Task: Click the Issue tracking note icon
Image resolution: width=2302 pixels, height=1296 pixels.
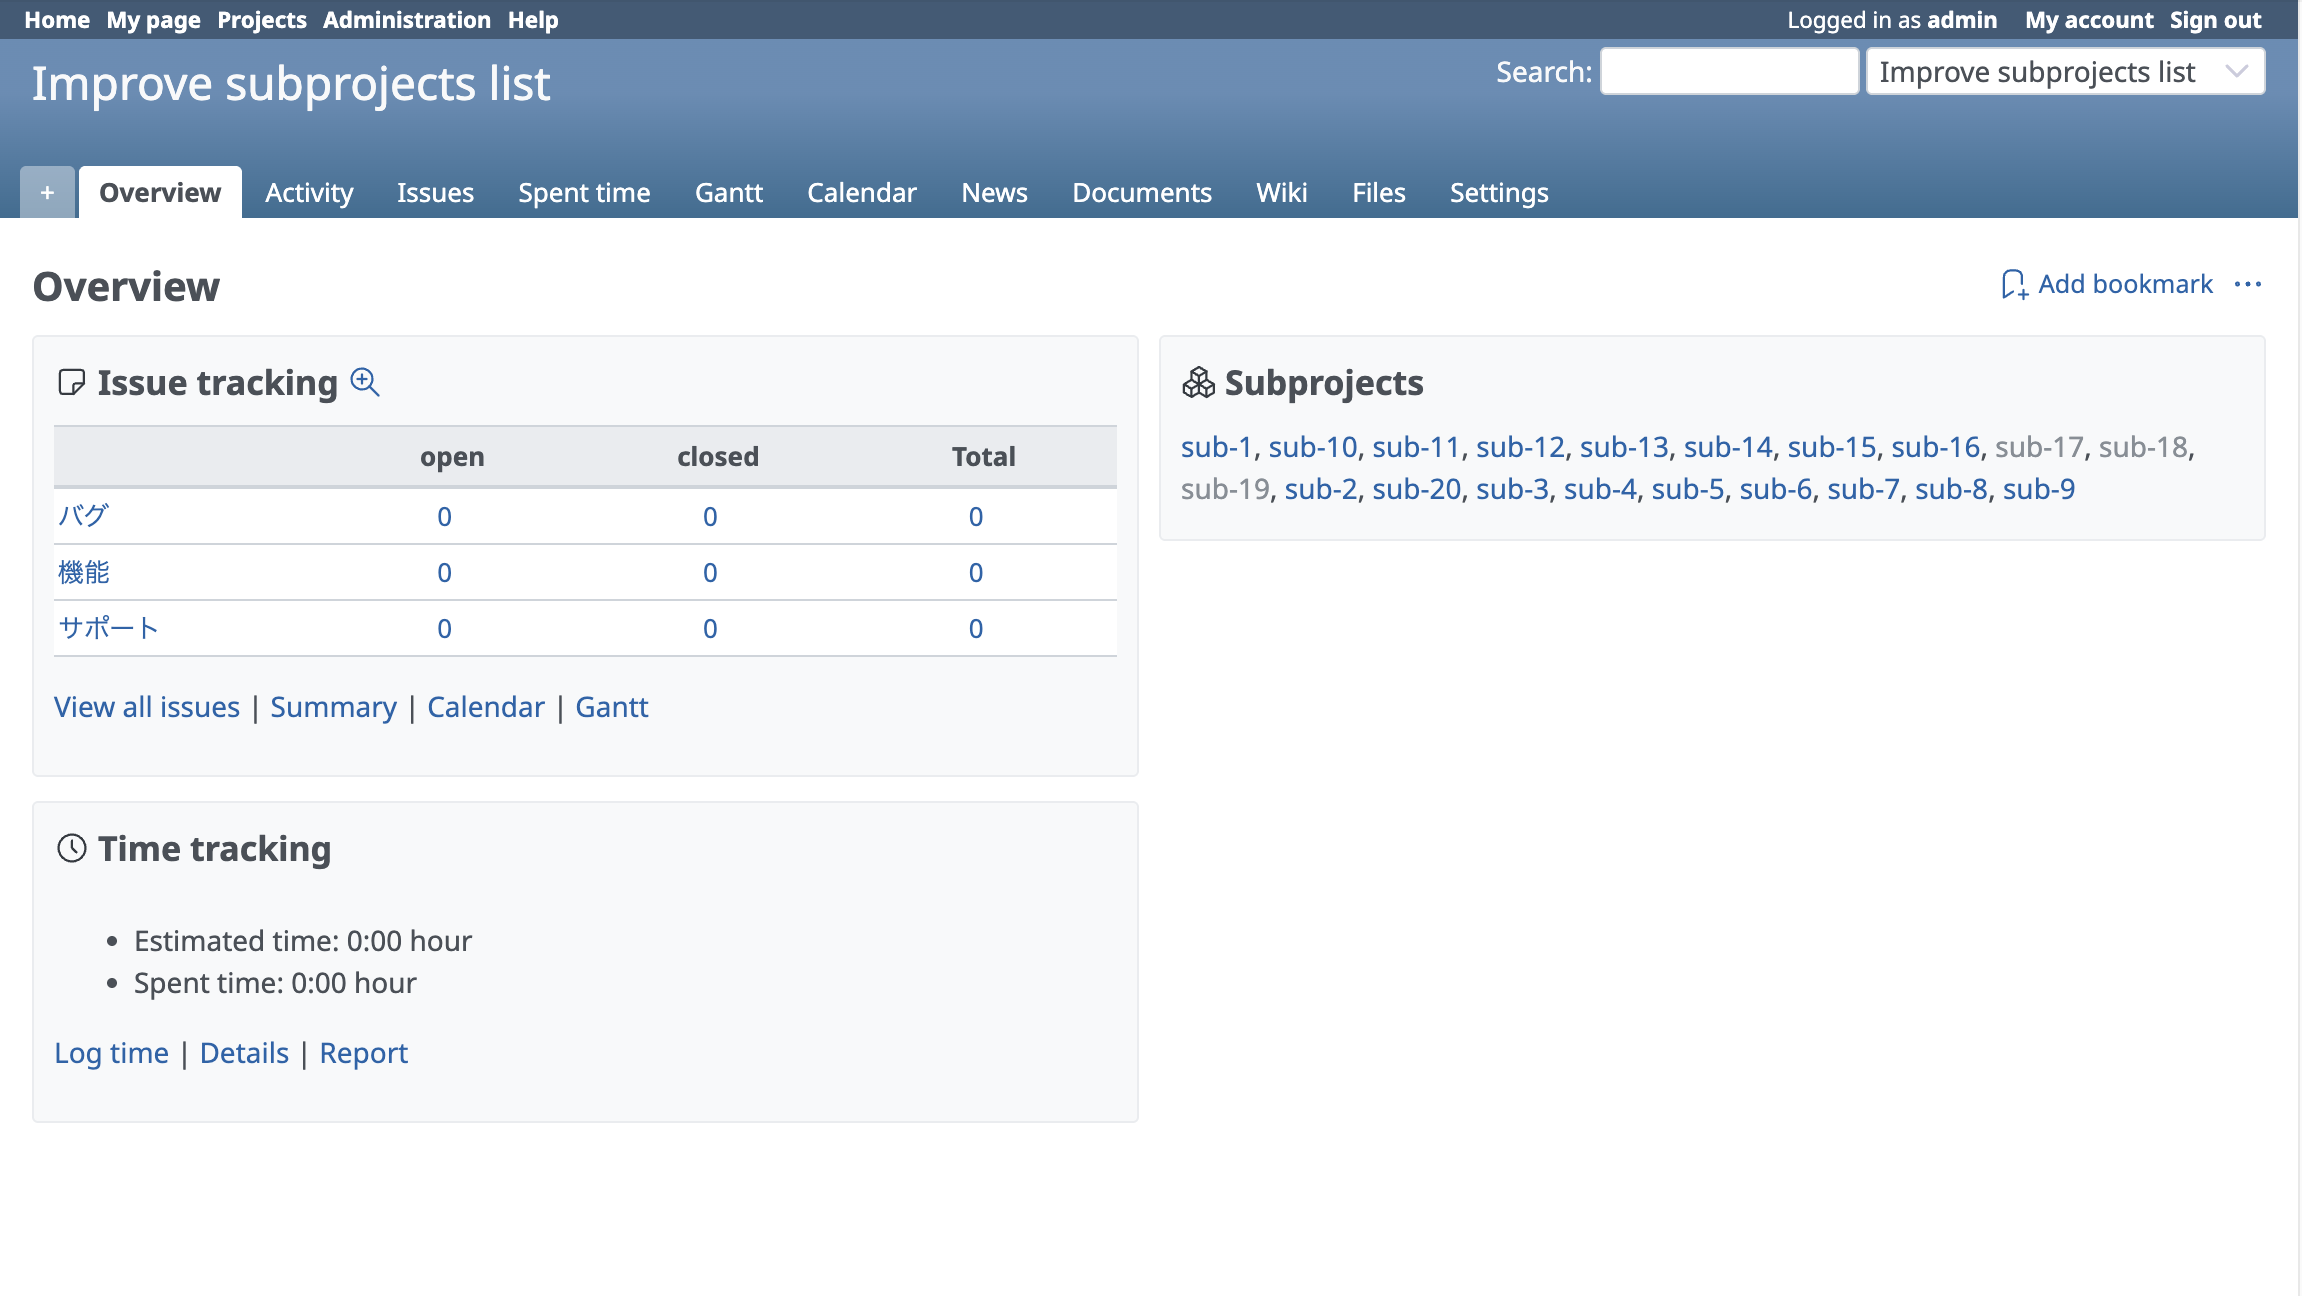Action: pos(71,382)
